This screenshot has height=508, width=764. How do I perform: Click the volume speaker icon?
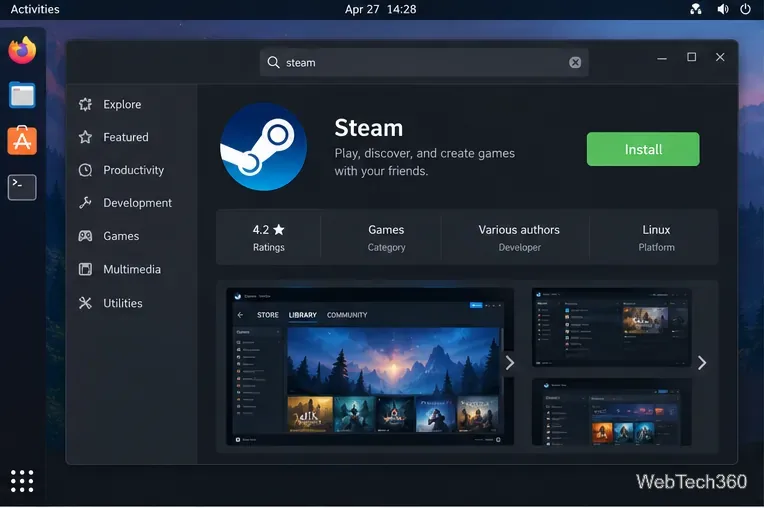coord(723,9)
